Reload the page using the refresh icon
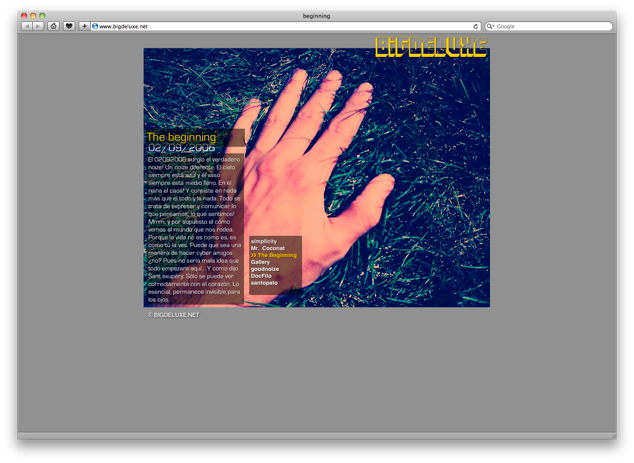This screenshot has height=463, width=634. point(475,26)
